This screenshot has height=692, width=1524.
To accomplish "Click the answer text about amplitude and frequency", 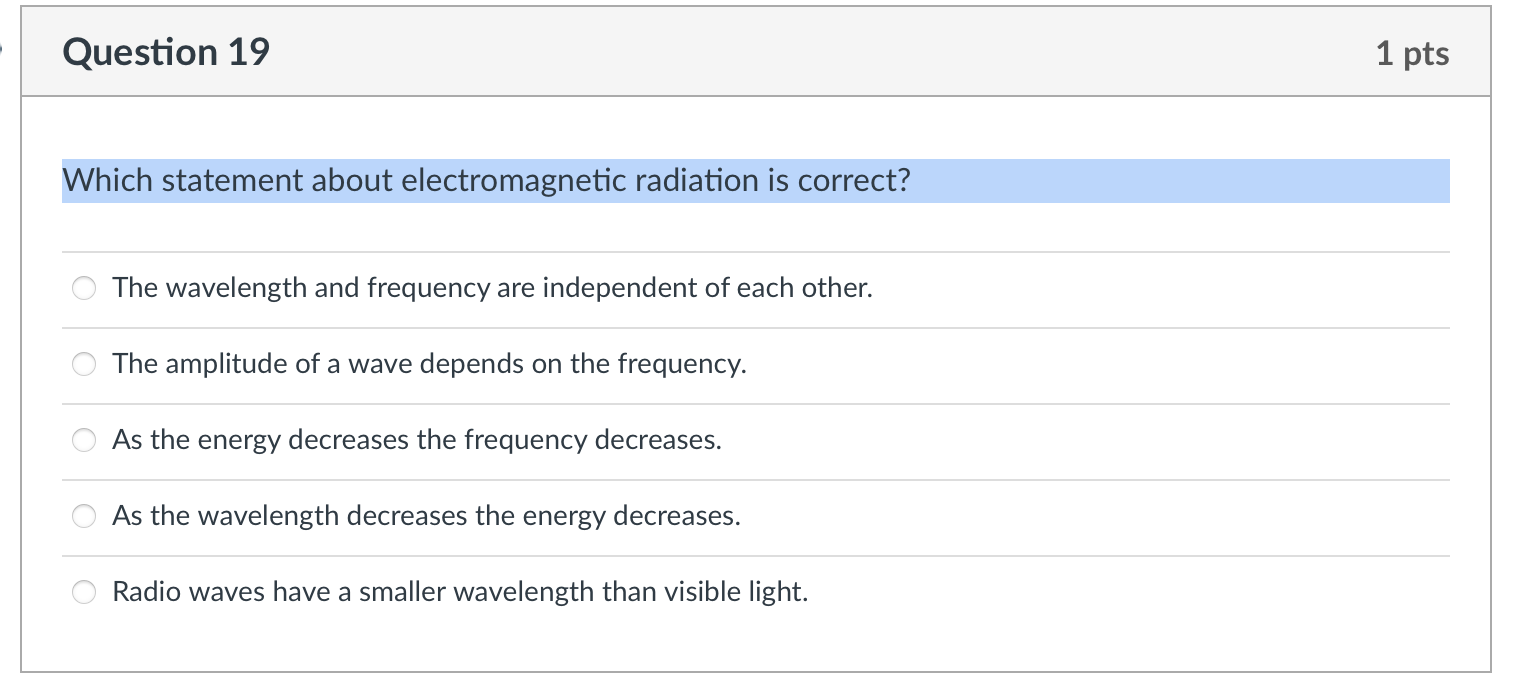I will pyautogui.click(x=428, y=364).
